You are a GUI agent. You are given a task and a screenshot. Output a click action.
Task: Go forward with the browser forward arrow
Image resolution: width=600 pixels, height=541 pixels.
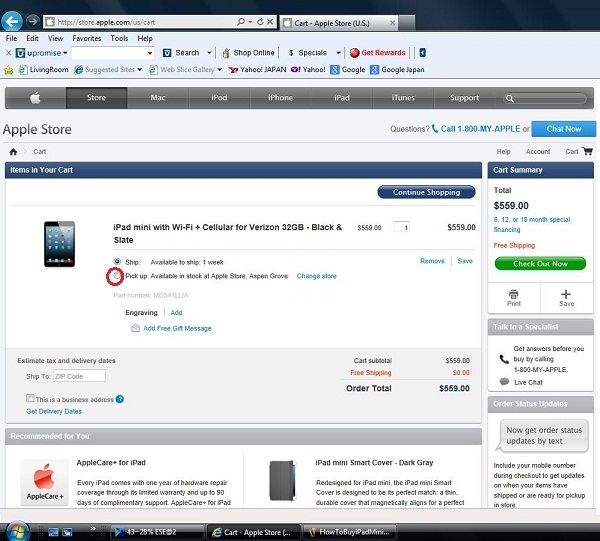[x=33, y=21]
